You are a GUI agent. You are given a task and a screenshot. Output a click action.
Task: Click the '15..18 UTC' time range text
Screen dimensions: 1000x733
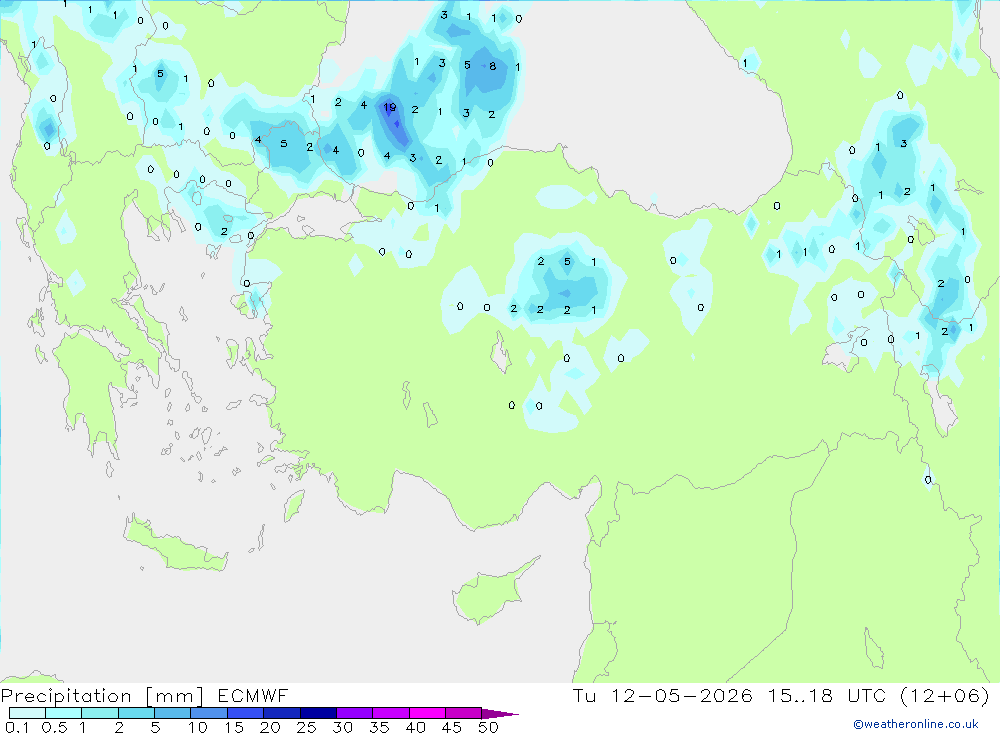(827, 695)
